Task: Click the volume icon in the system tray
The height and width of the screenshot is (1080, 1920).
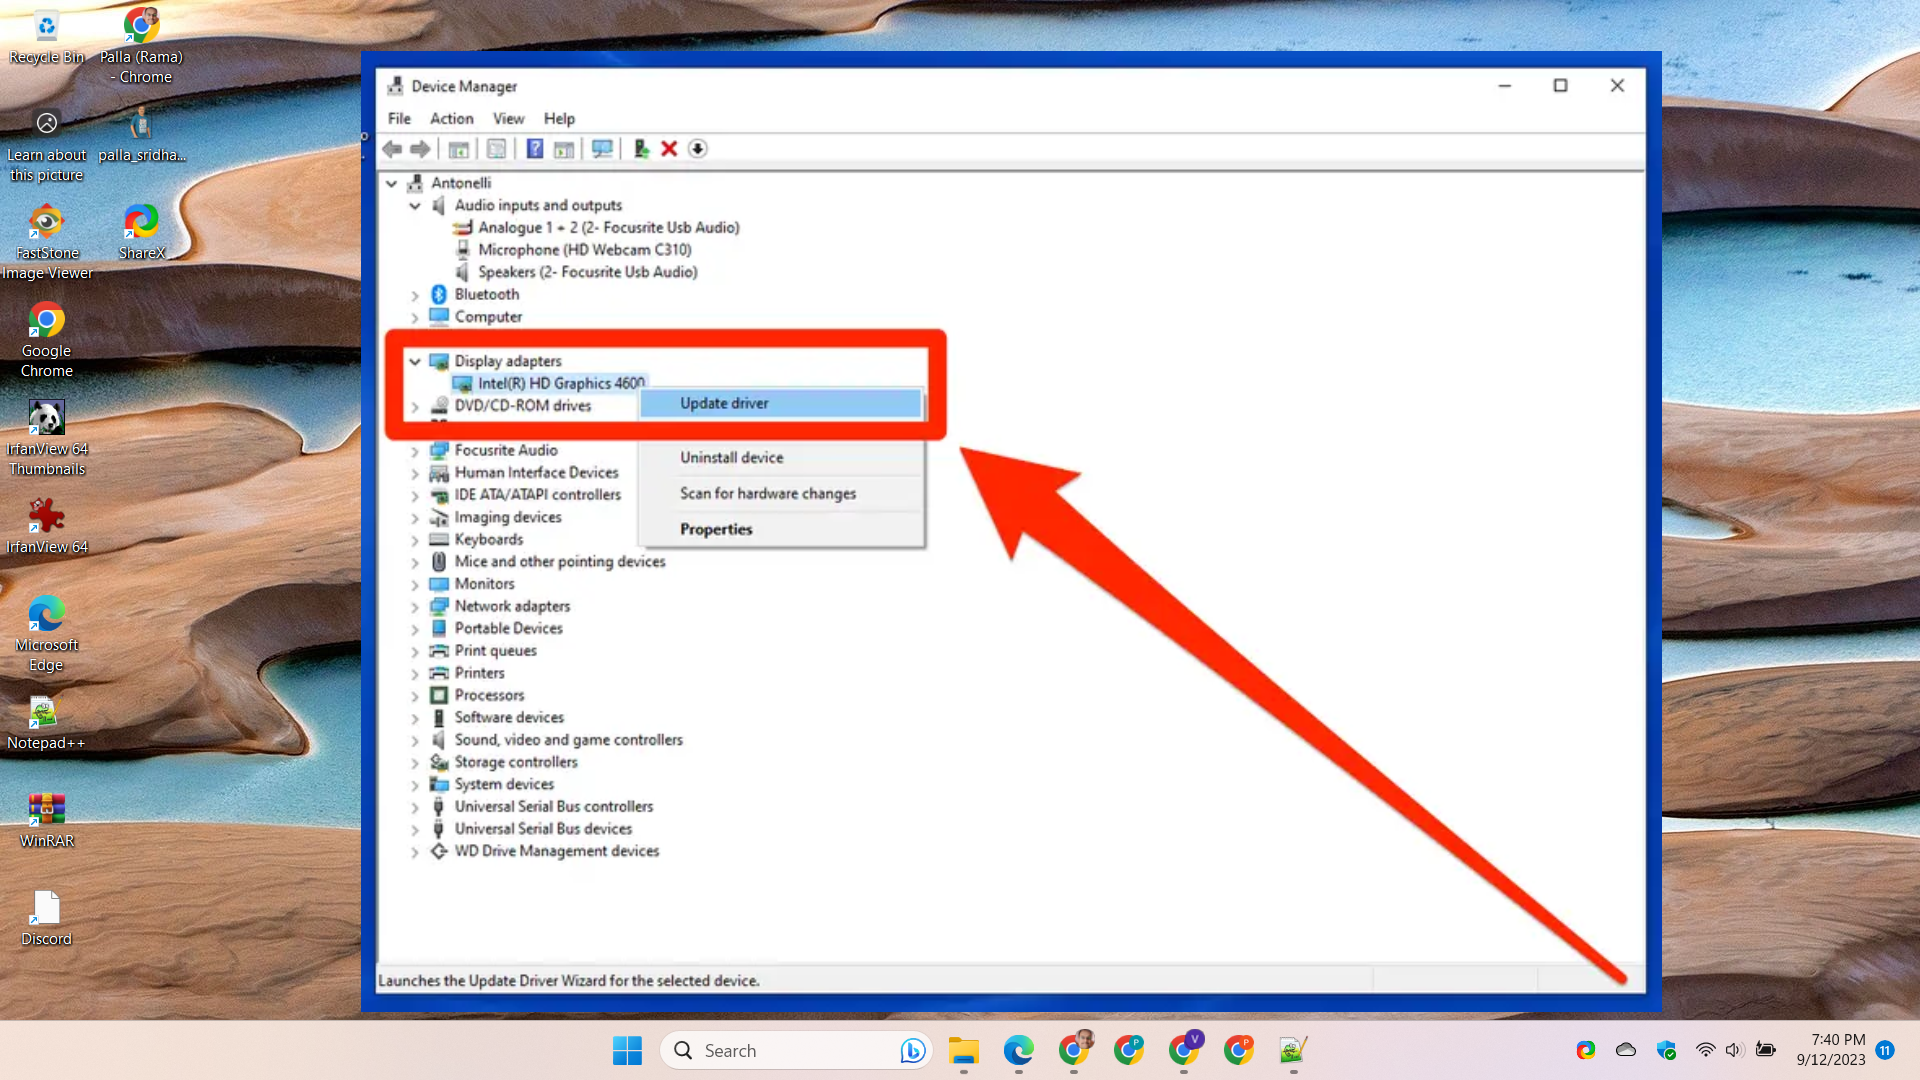Action: point(1733,1050)
